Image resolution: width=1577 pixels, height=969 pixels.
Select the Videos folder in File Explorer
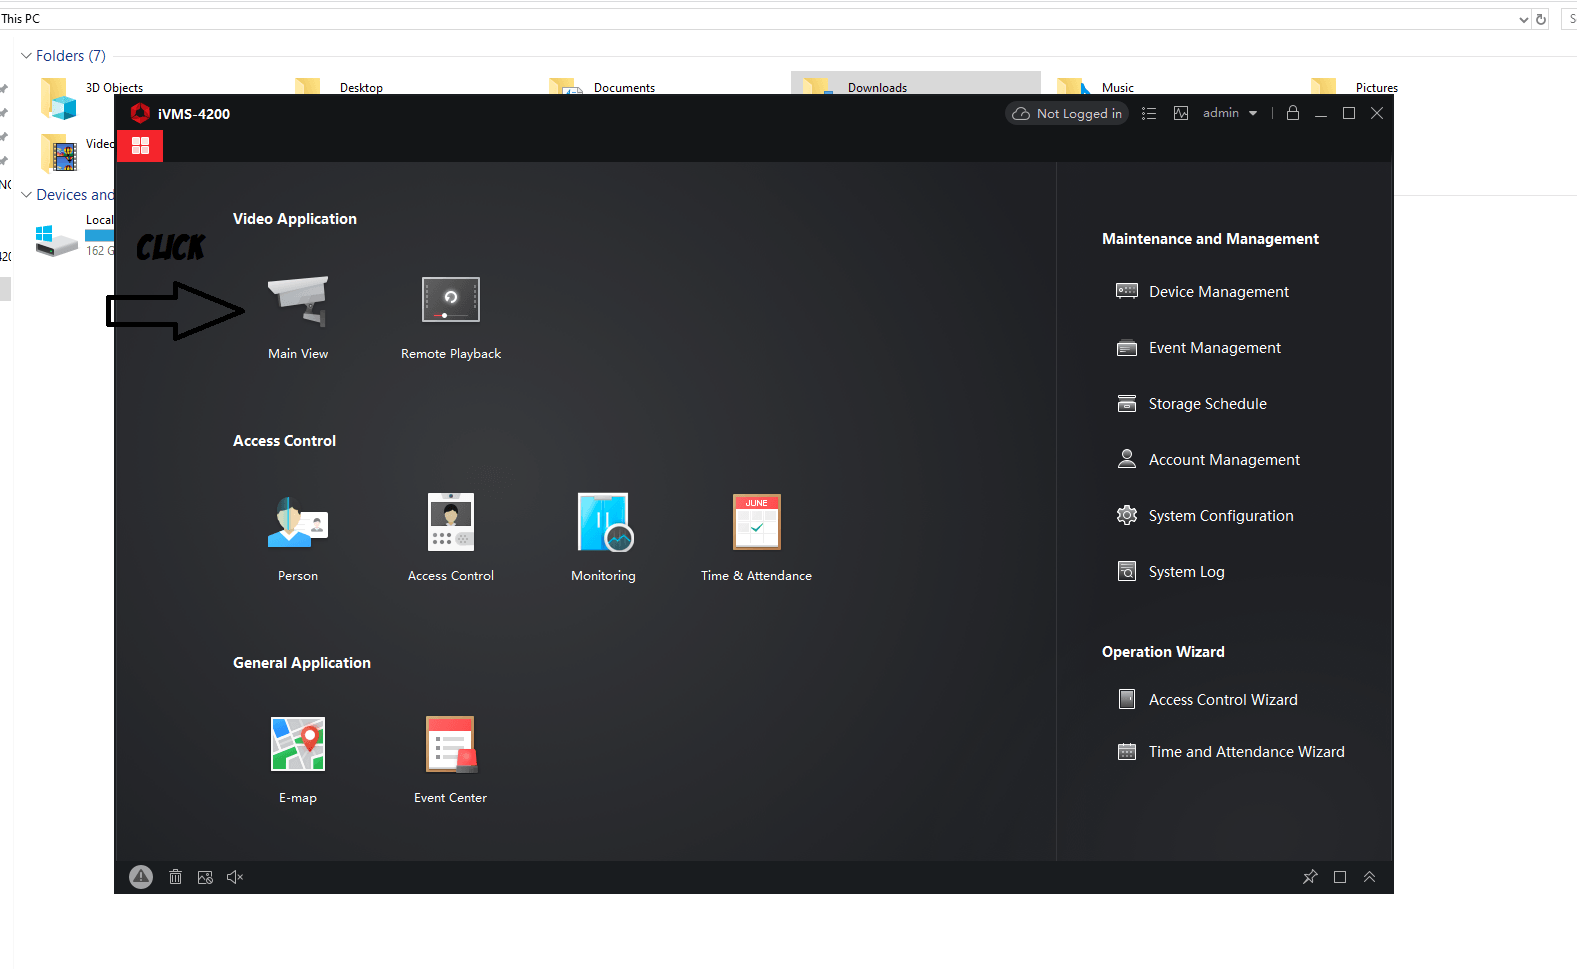click(77, 152)
